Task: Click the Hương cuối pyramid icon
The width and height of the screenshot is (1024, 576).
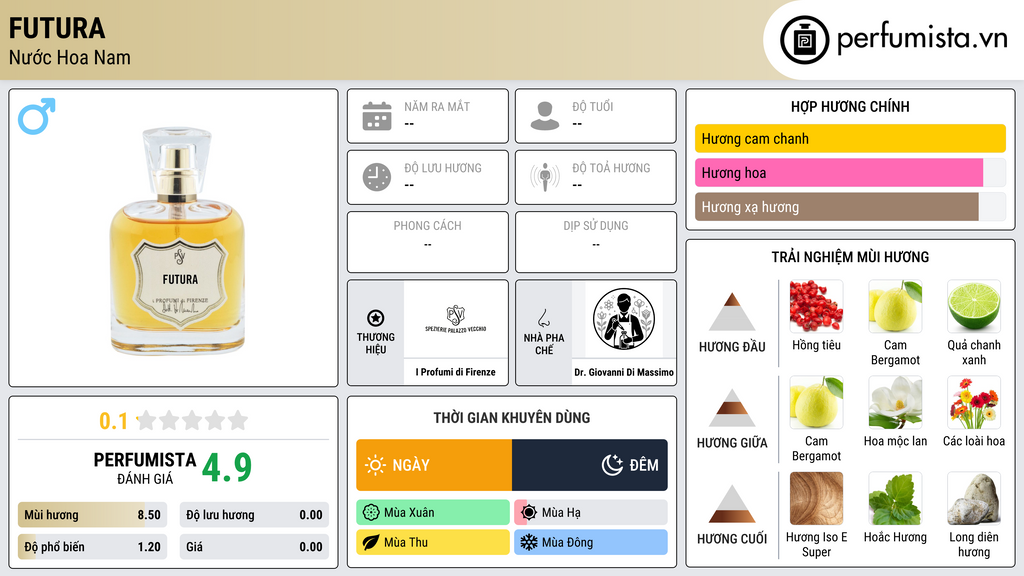Action: (732, 504)
